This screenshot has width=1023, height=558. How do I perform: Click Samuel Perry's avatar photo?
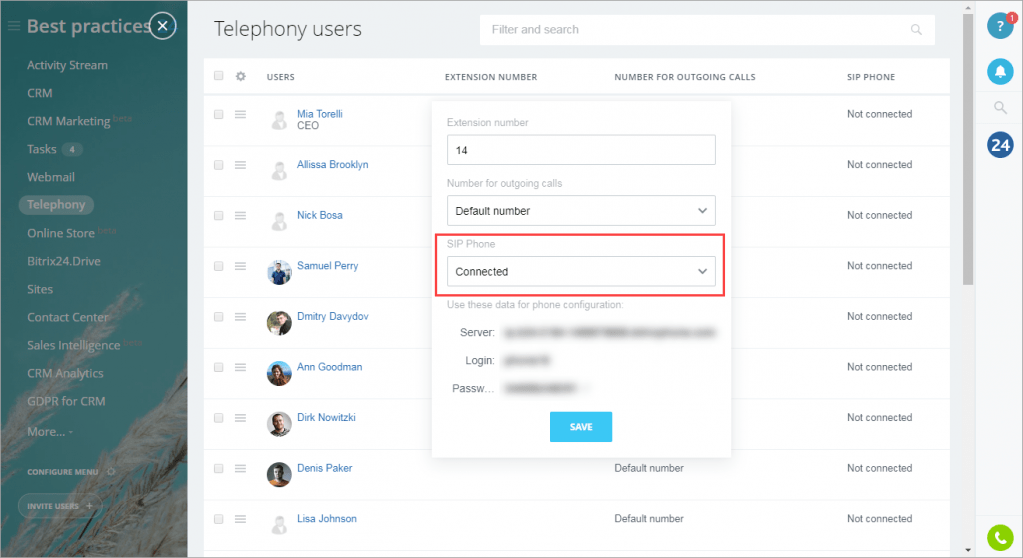tap(279, 272)
